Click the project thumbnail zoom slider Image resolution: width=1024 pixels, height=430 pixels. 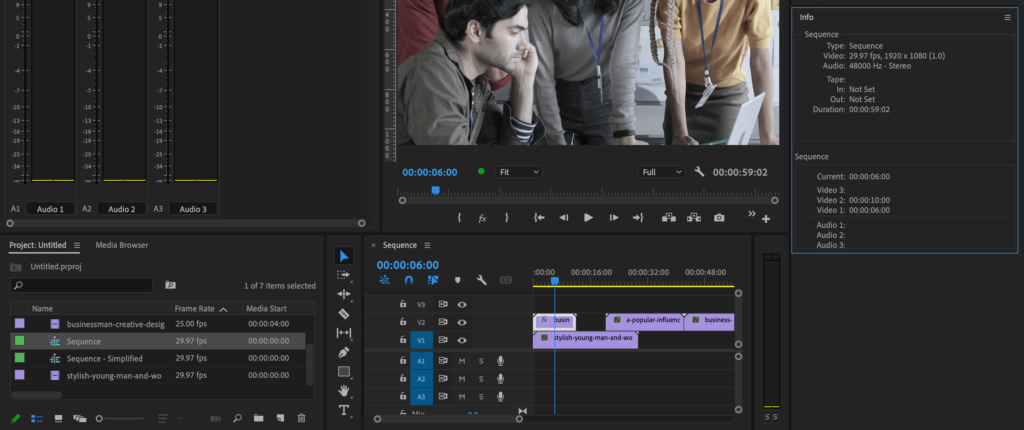[100, 418]
